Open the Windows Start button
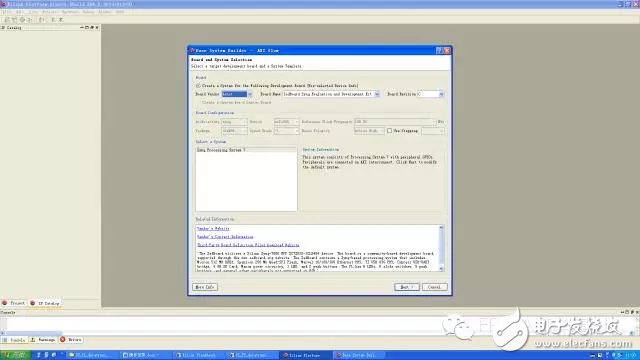This screenshot has width=640, height=360. 15,355
